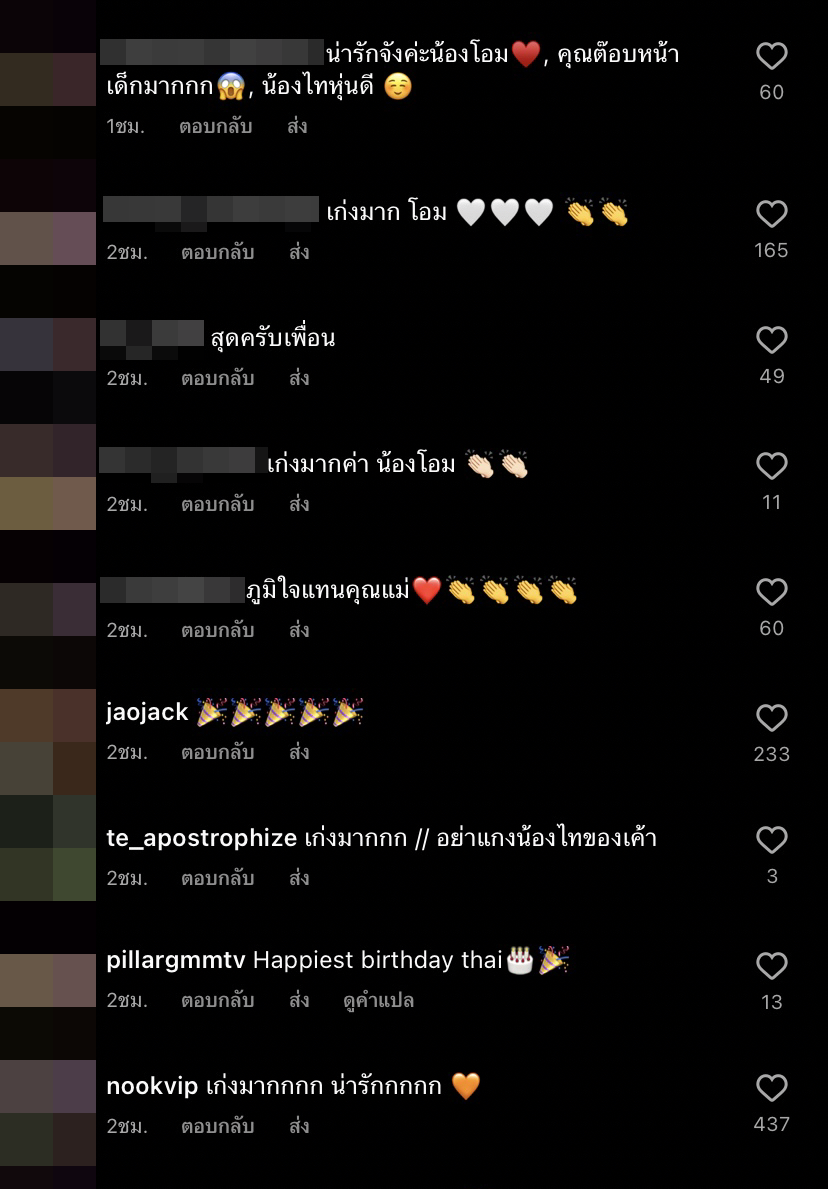Like the ภูมิใจแทนคุณแม่ comment

tap(771, 591)
